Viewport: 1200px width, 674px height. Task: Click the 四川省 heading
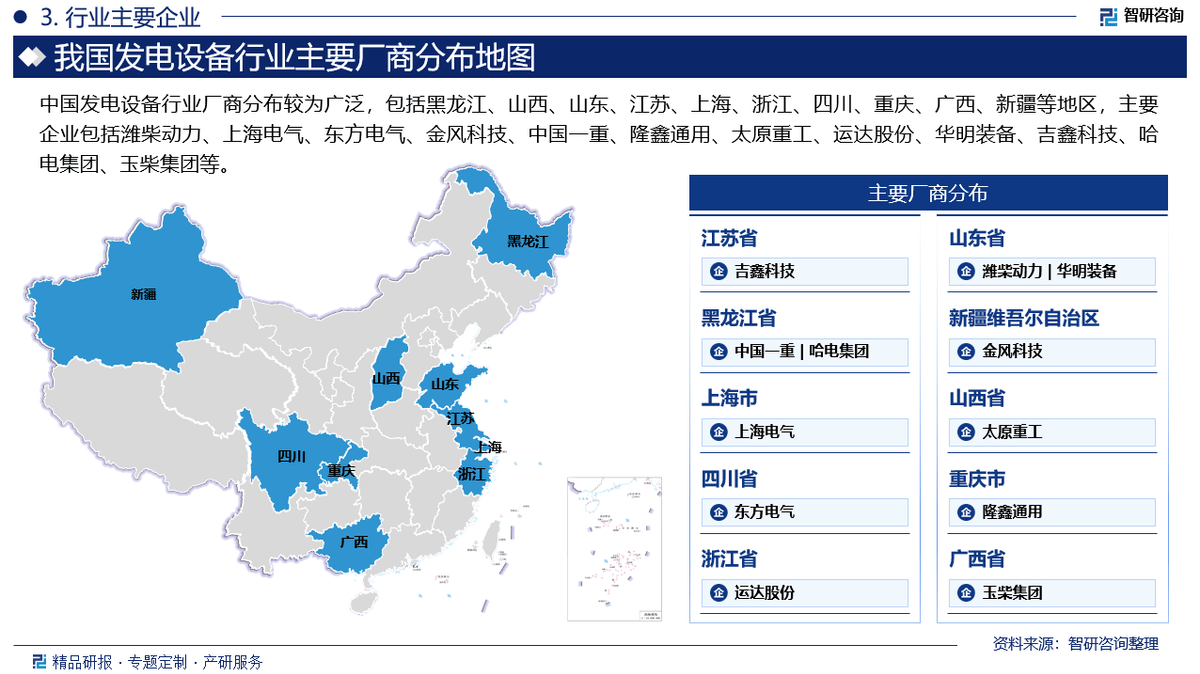coord(729,479)
